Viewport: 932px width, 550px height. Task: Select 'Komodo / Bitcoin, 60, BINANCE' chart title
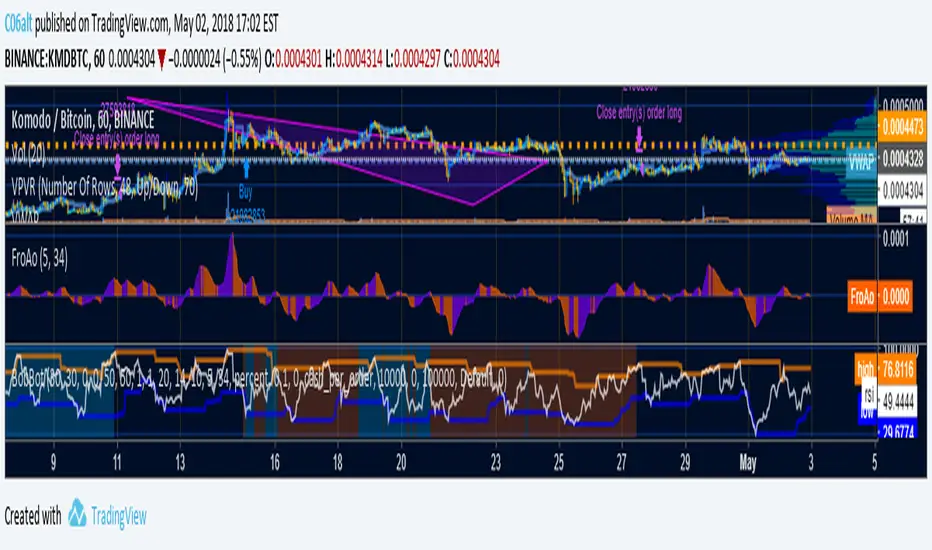[83, 121]
